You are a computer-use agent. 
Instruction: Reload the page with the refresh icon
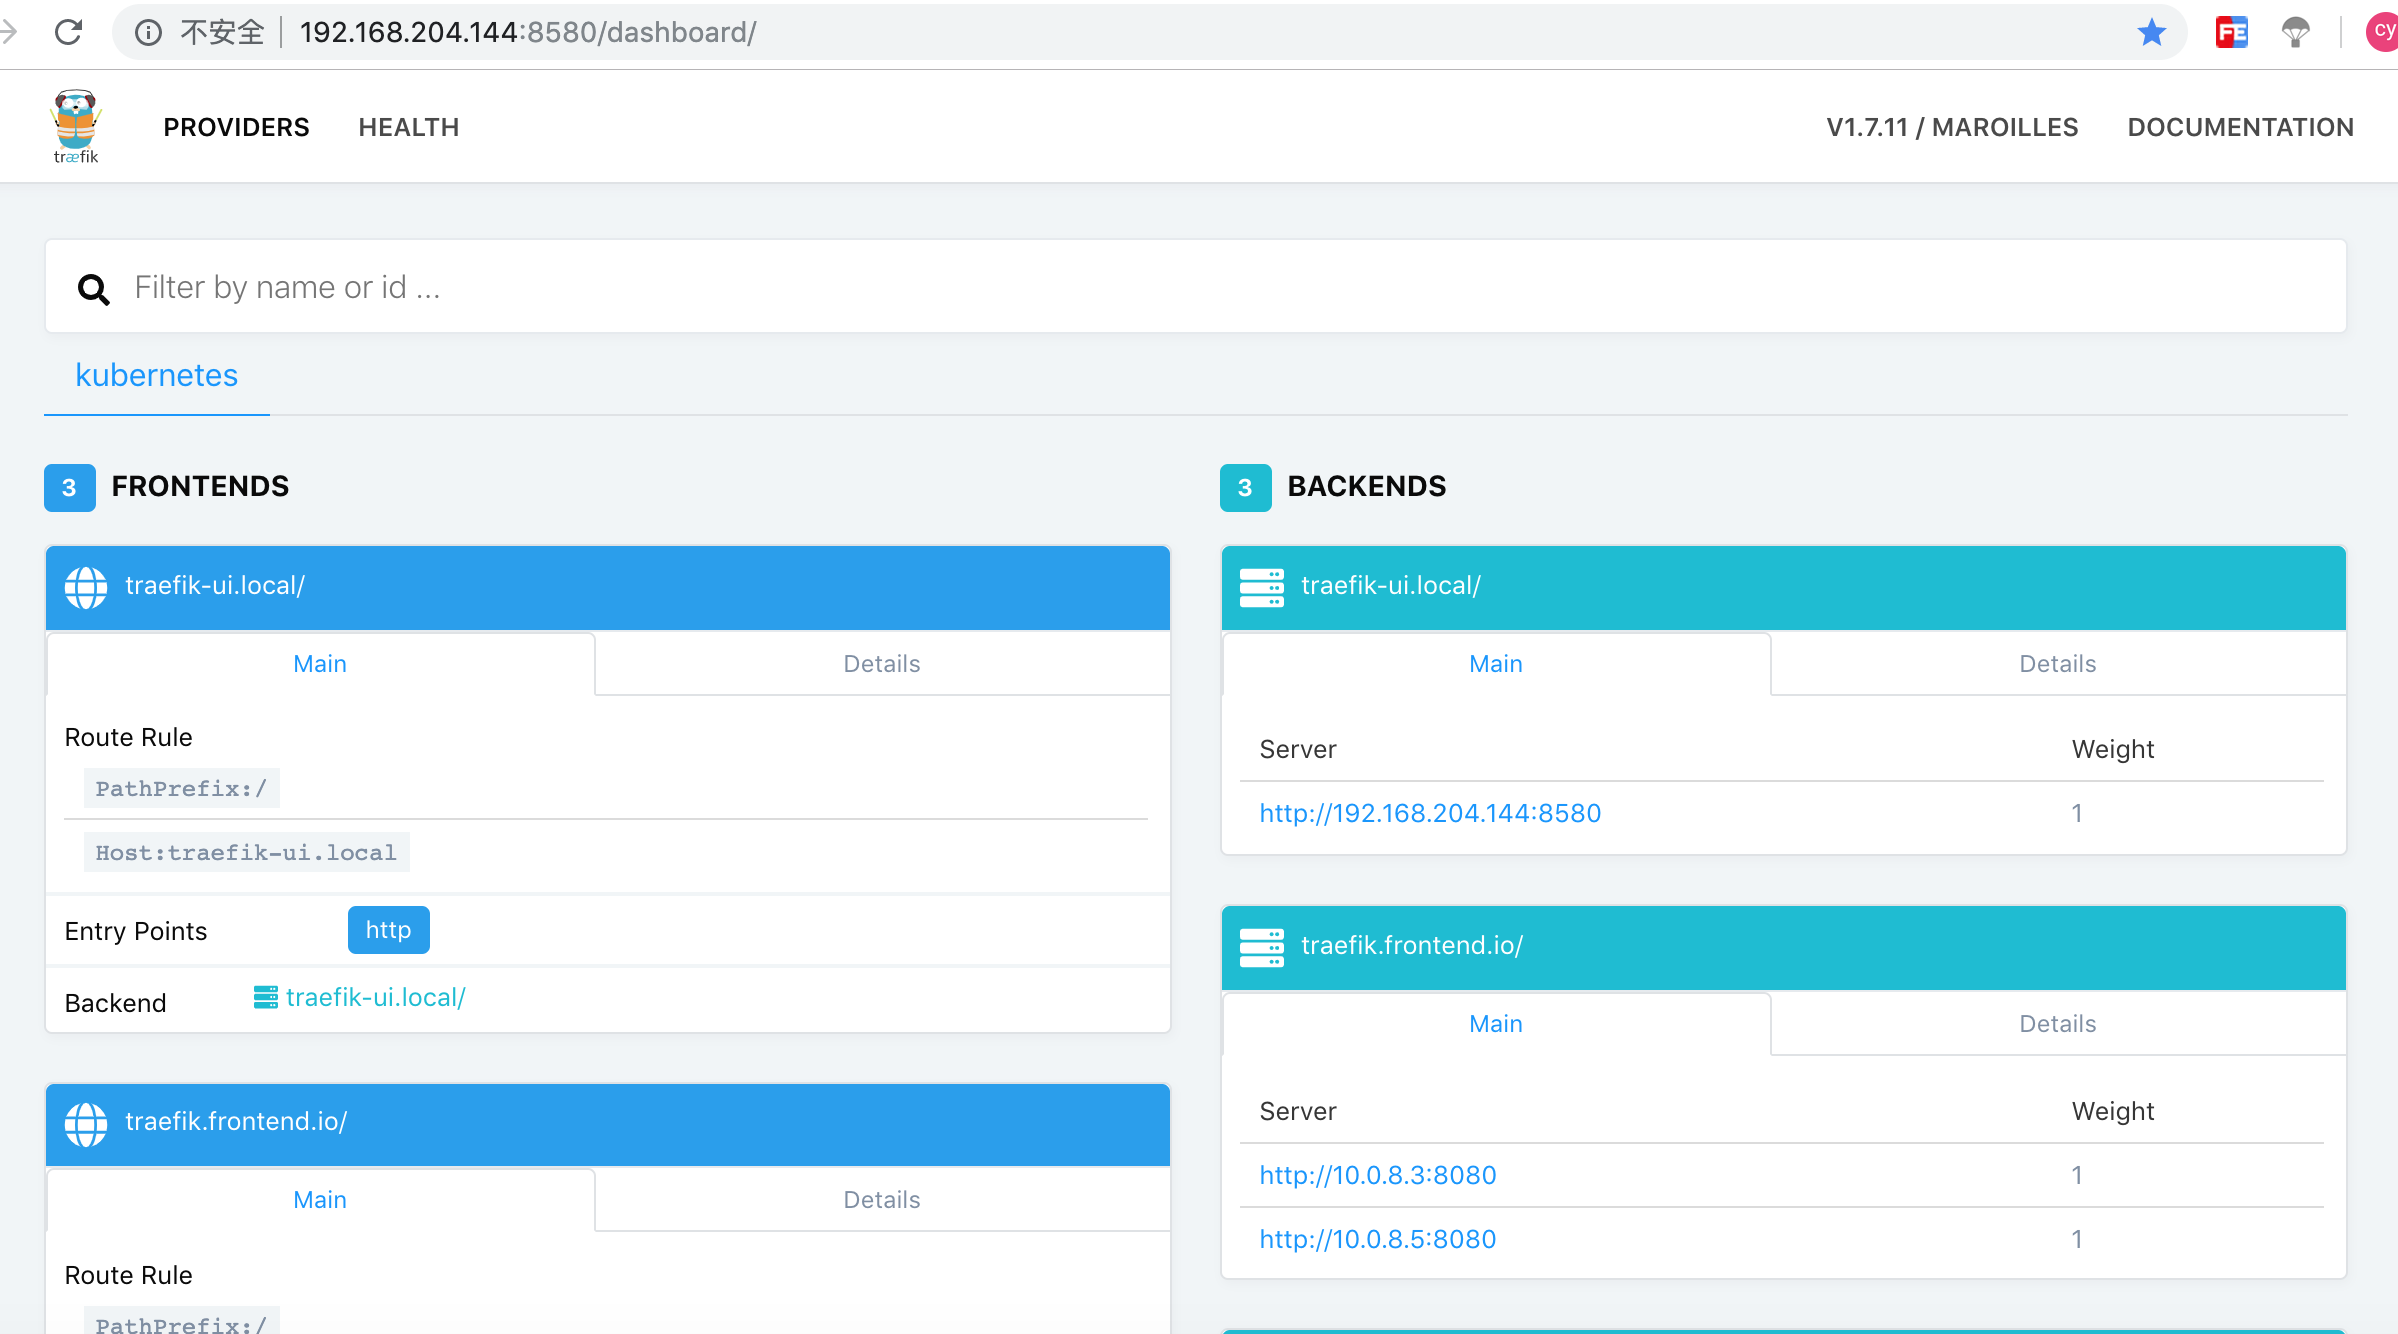click(x=68, y=32)
